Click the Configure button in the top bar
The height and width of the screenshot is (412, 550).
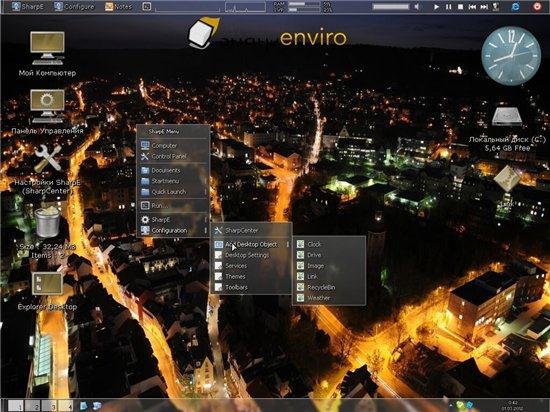(x=74, y=6)
